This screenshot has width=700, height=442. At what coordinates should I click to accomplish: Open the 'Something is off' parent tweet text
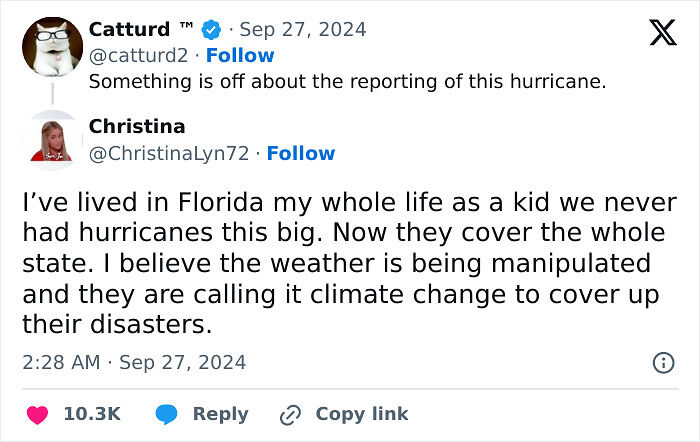[x=347, y=81]
